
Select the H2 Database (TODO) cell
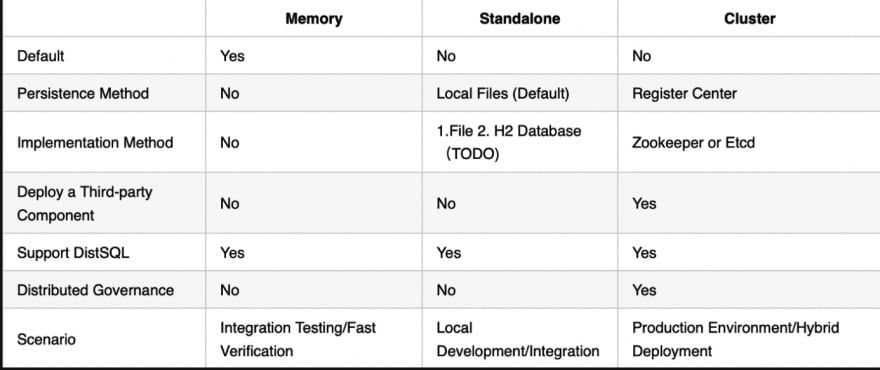(x=509, y=143)
